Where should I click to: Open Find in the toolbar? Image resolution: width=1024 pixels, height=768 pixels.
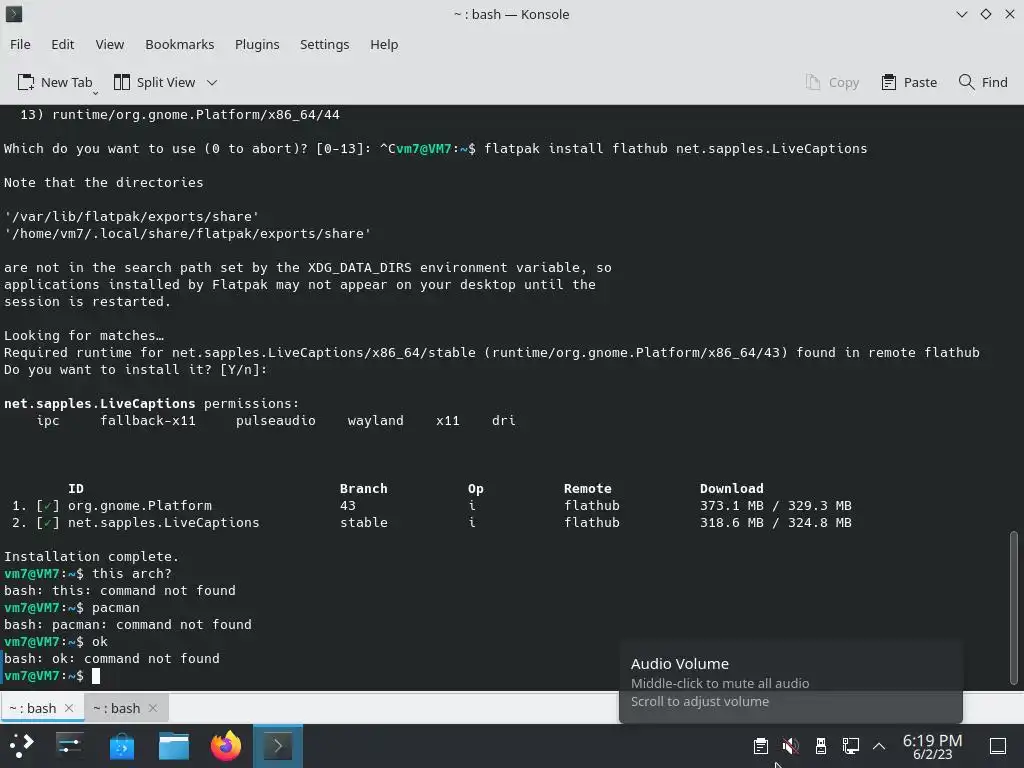(983, 82)
